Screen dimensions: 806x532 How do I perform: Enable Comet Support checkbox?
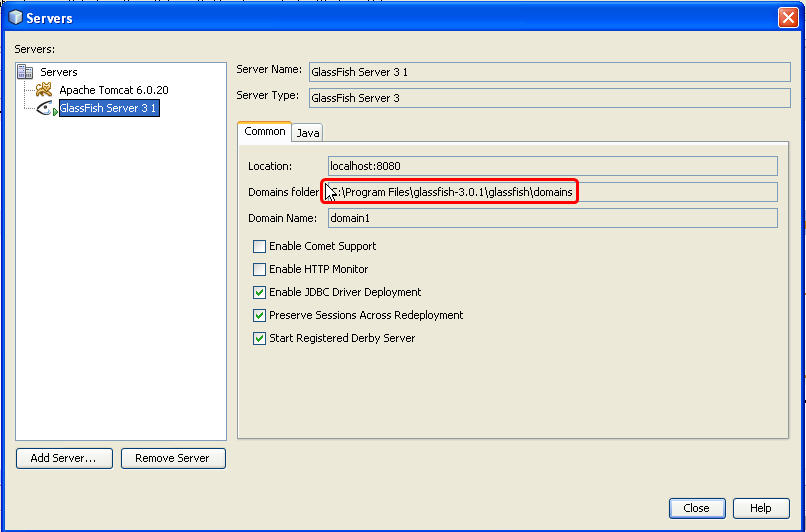260,246
